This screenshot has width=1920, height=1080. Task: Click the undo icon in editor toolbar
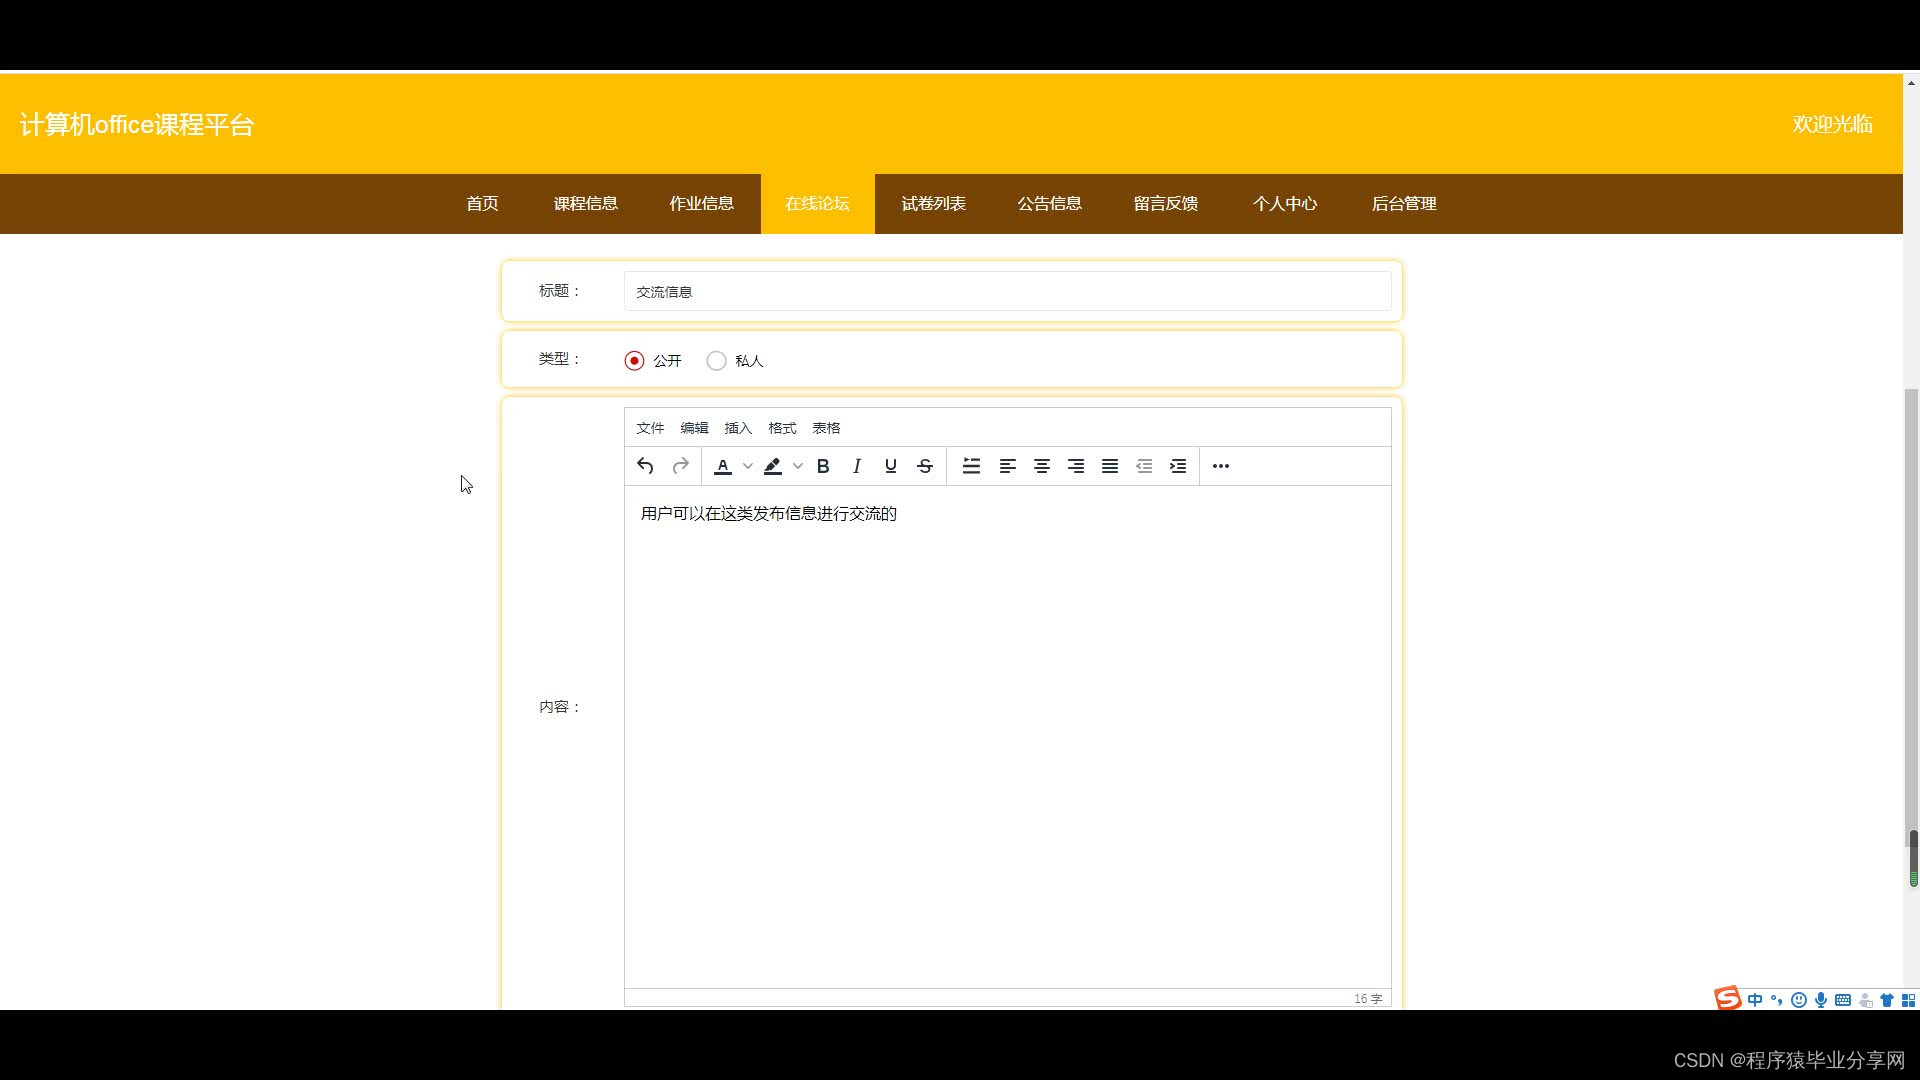[x=645, y=466]
